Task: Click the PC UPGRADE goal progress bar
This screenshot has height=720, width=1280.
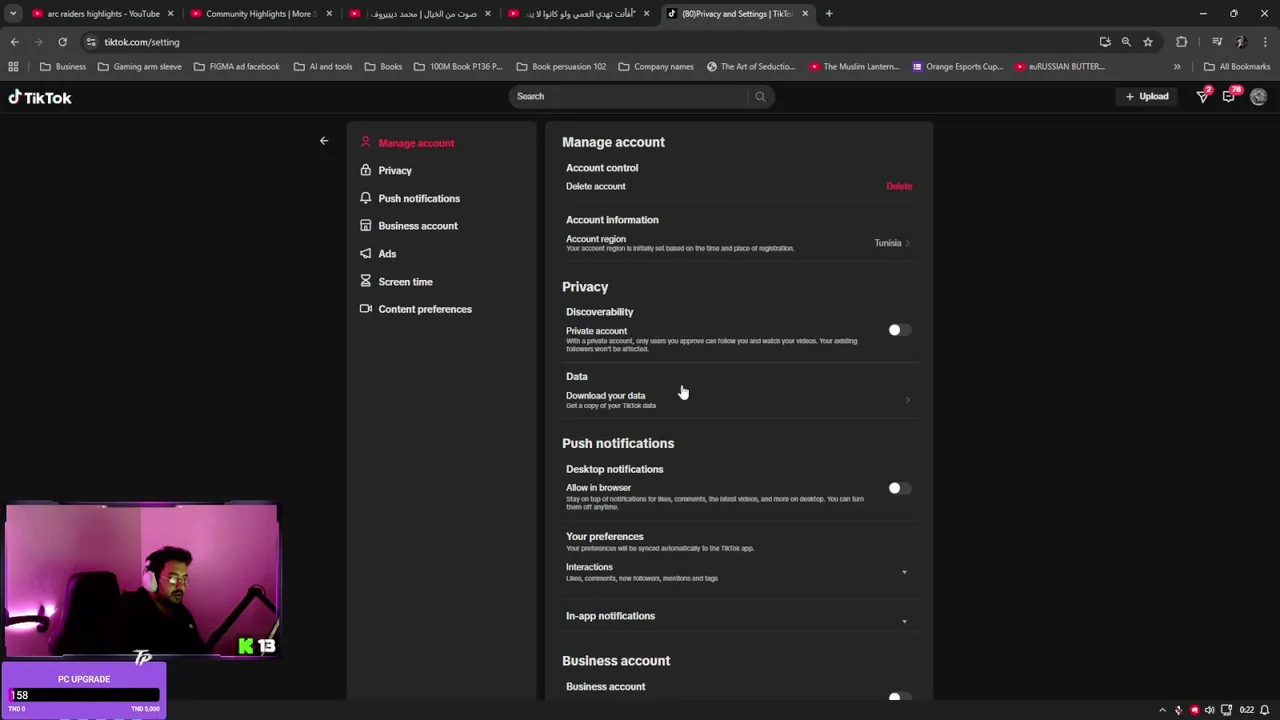Action: pyautogui.click(x=84, y=695)
